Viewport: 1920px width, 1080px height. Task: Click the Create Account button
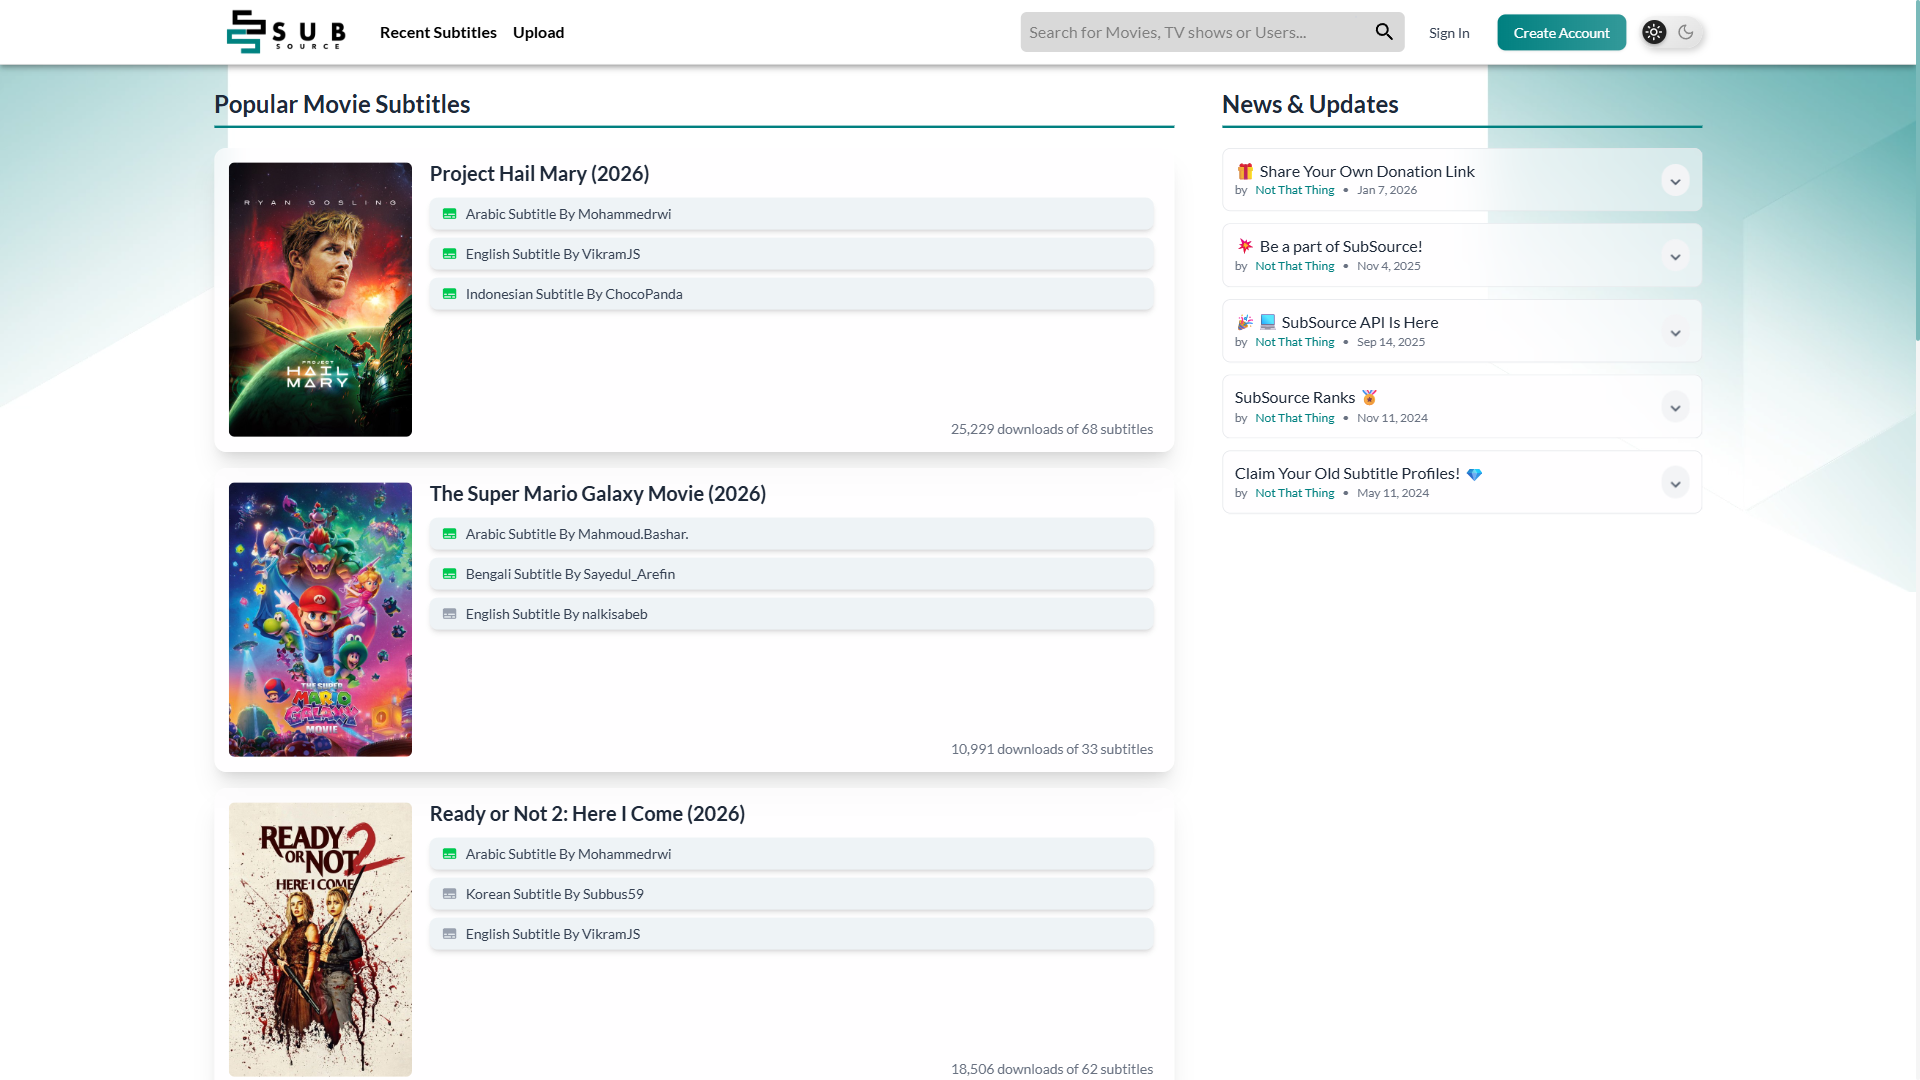point(1561,33)
